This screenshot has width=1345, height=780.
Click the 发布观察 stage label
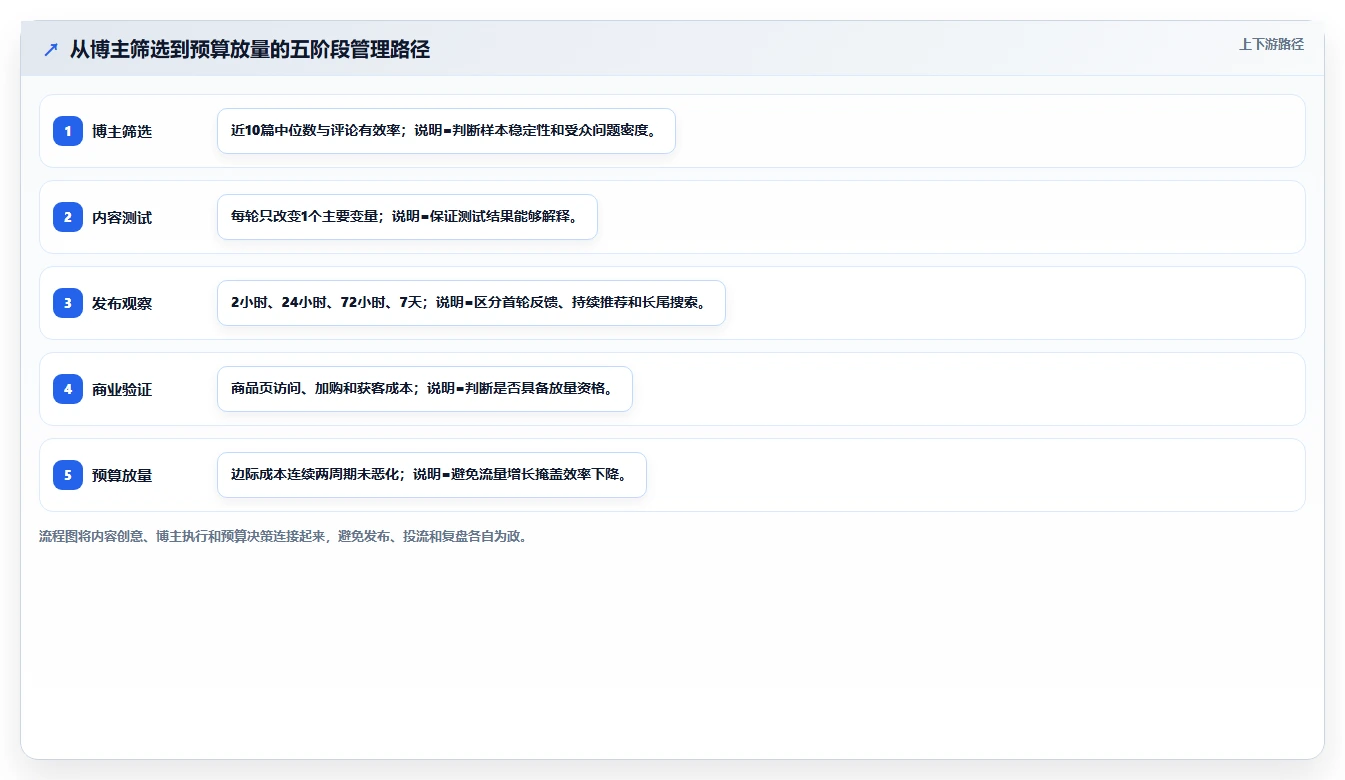pos(122,303)
